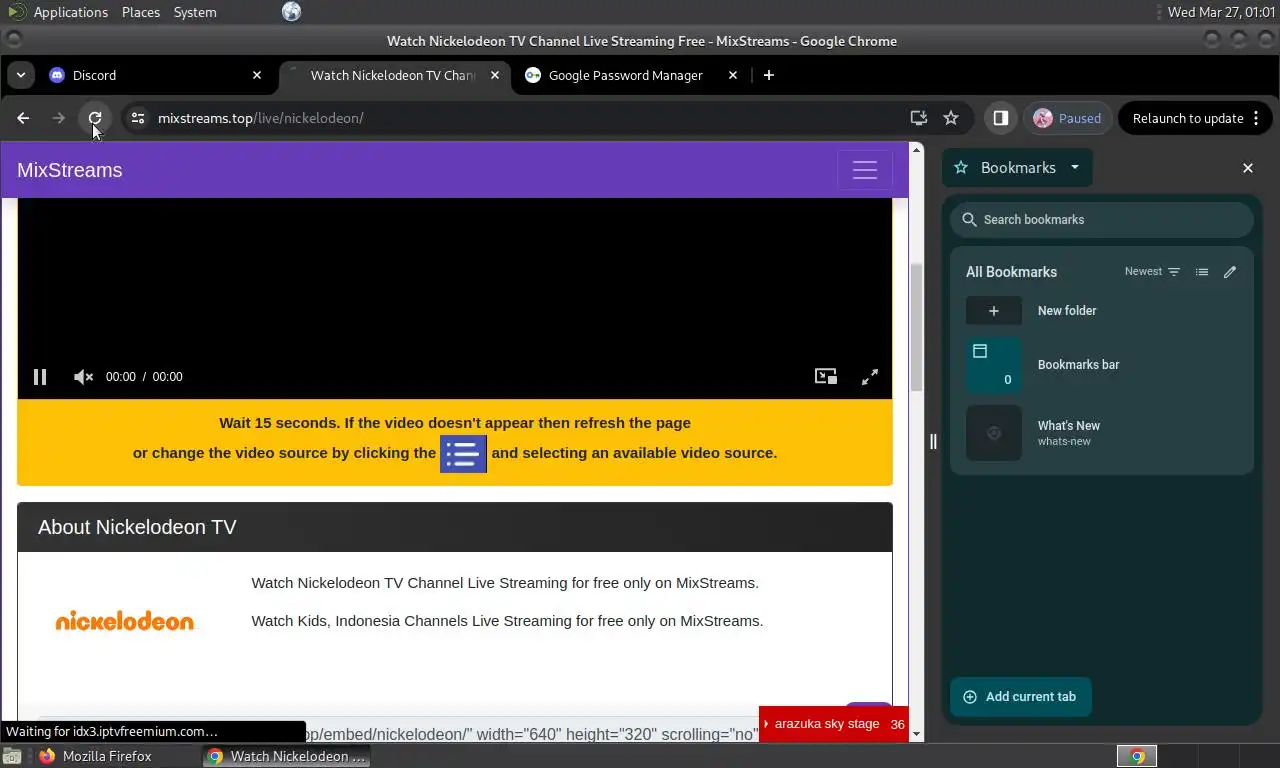Open site information icon in address bar

coord(138,118)
